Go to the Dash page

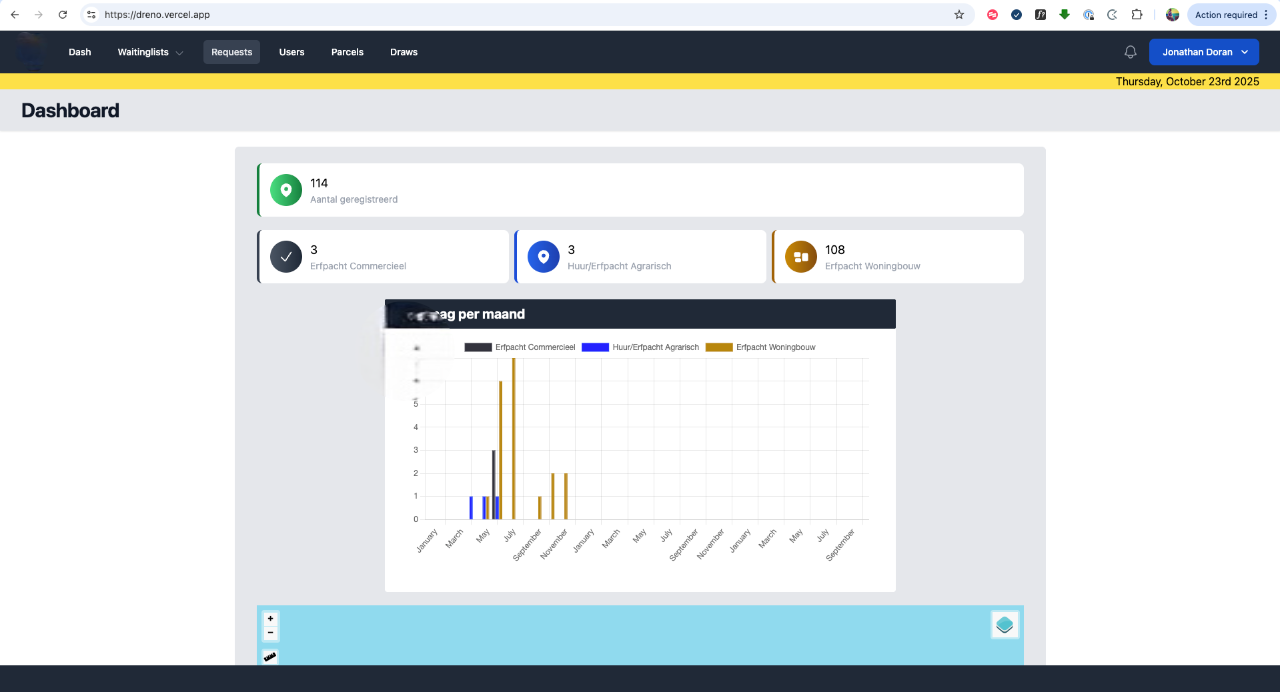click(x=80, y=52)
